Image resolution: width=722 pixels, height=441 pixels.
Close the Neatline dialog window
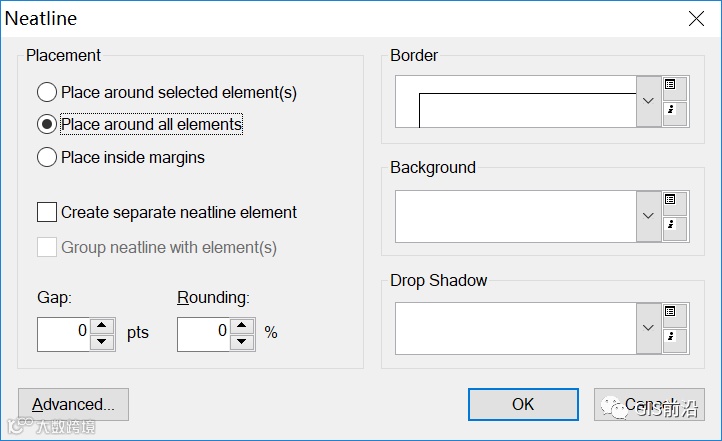pyautogui.click(x=696, y=18)
